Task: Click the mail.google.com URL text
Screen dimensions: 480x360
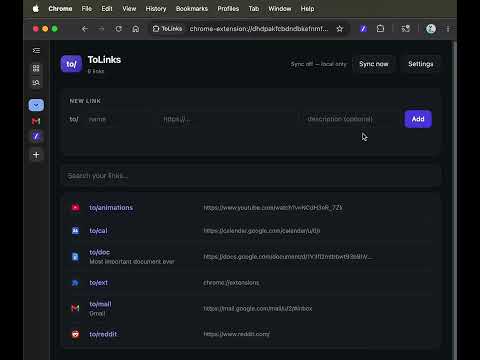Action: [258, 308]
